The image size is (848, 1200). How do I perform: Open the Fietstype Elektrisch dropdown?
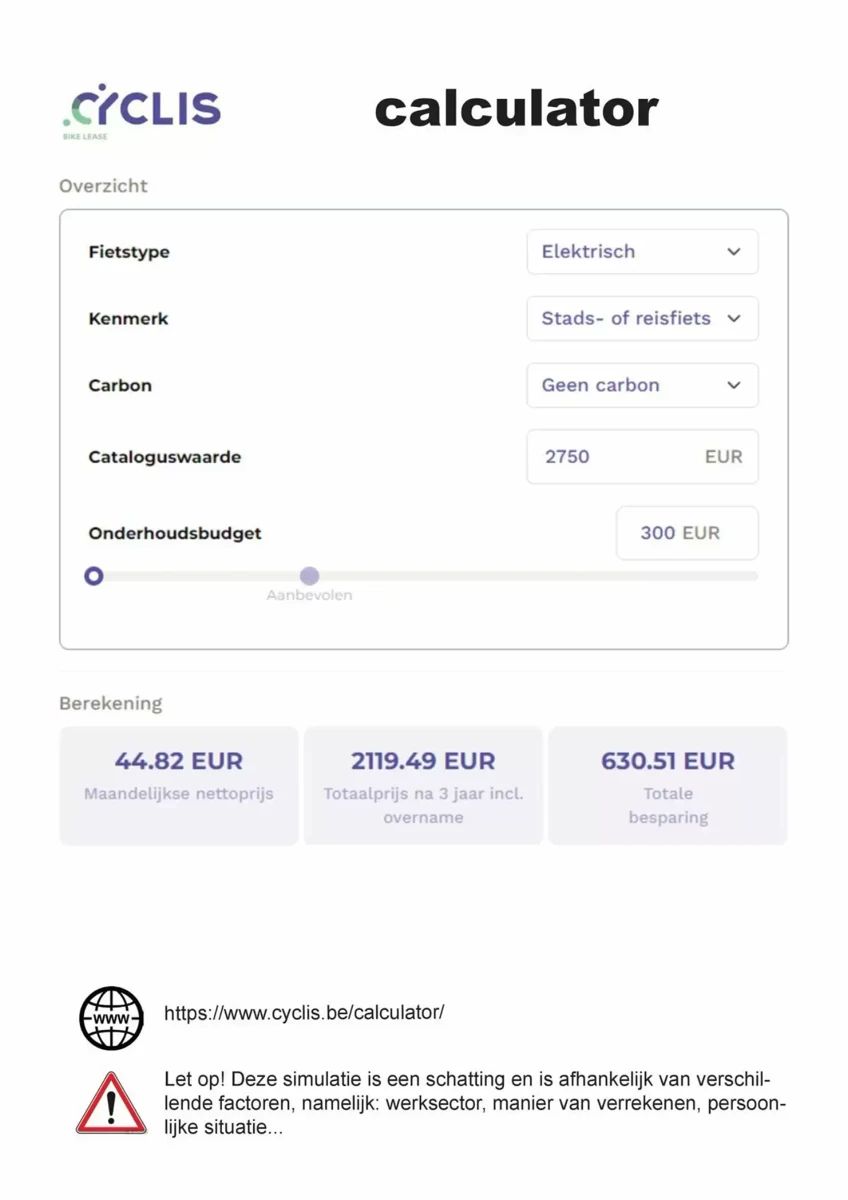pos(642,252)
